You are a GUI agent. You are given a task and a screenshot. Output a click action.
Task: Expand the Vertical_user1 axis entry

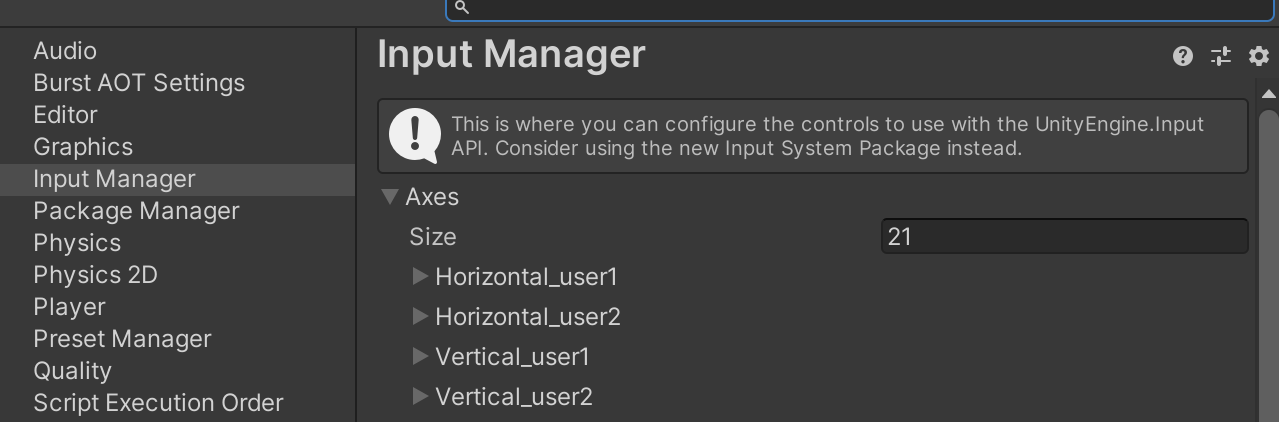click(x=421, y=356)
